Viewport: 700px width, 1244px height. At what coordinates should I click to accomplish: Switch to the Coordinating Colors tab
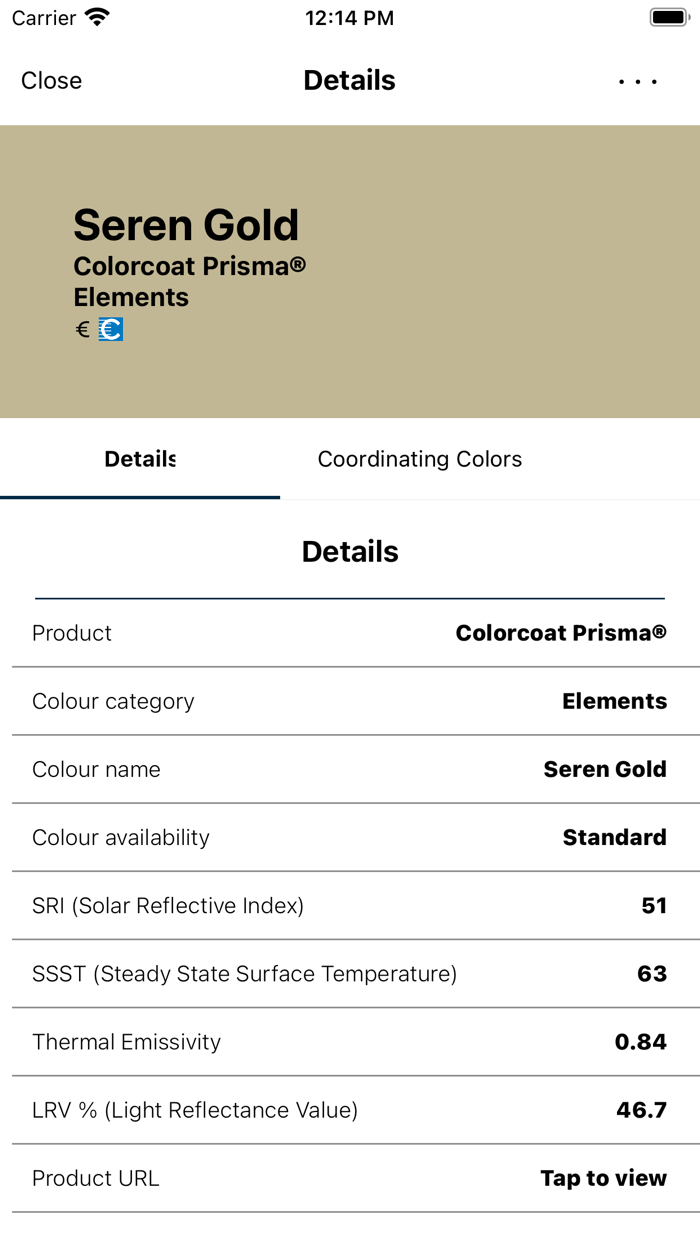(x=419, y=459)
